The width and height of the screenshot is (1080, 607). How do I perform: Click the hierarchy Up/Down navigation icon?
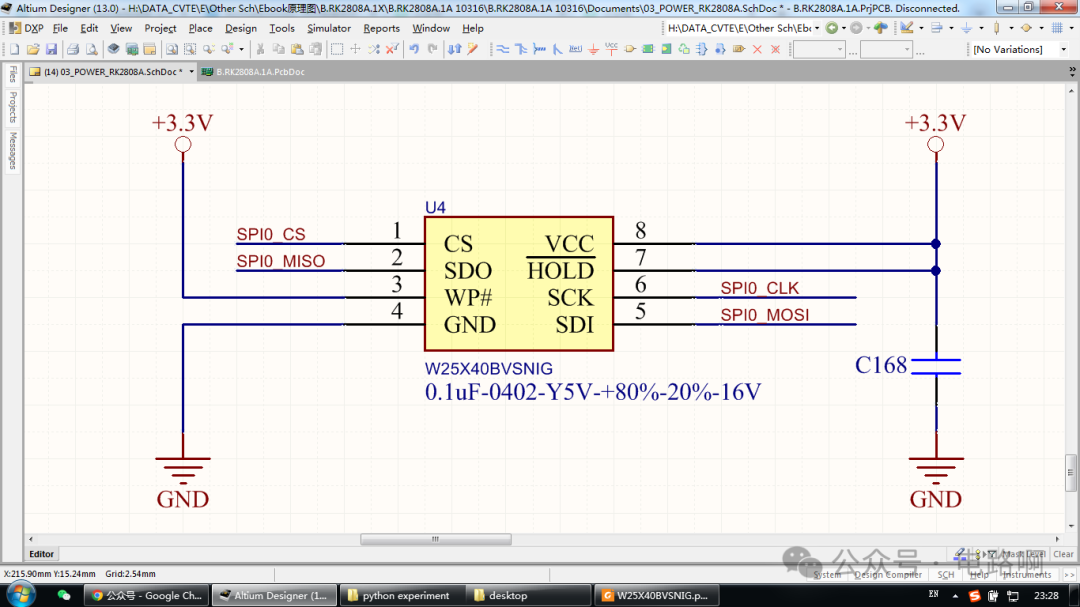pos(455,50)
